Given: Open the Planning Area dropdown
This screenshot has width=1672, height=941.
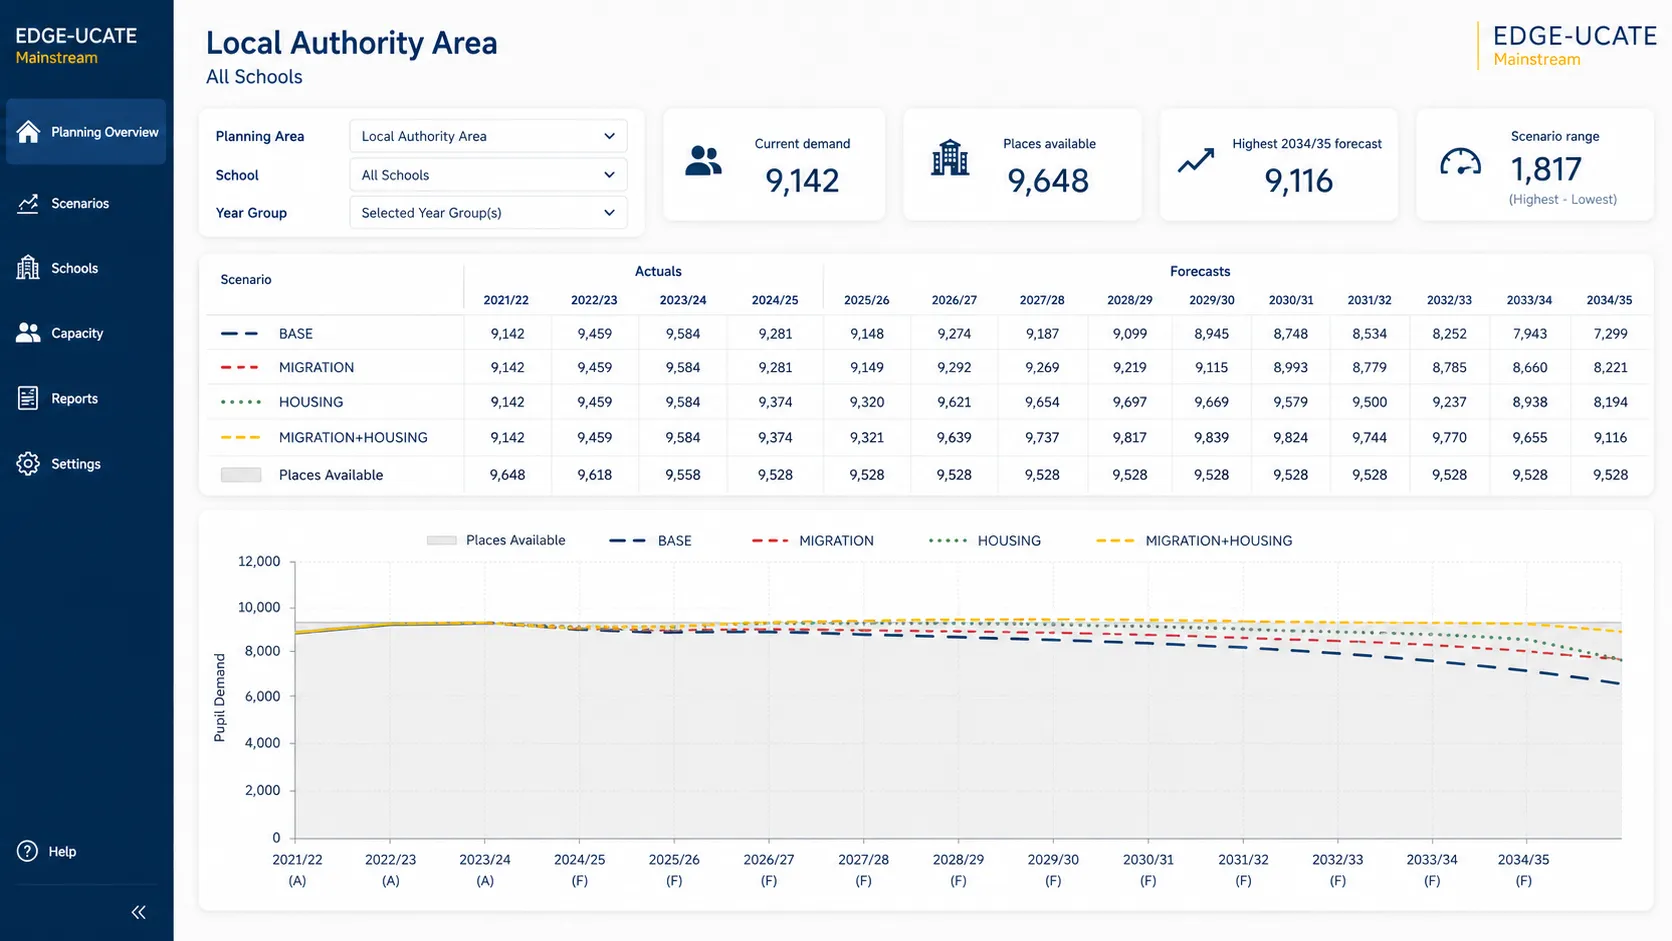Looking at the screenshot, I should pyautogui.click(x=488, y=136).
